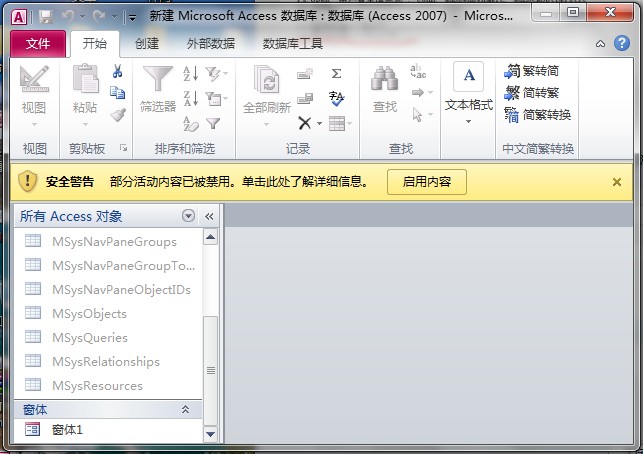Select 窗体1 form in navigation pane
The image size is (643, 454).
tap(108, 430)
